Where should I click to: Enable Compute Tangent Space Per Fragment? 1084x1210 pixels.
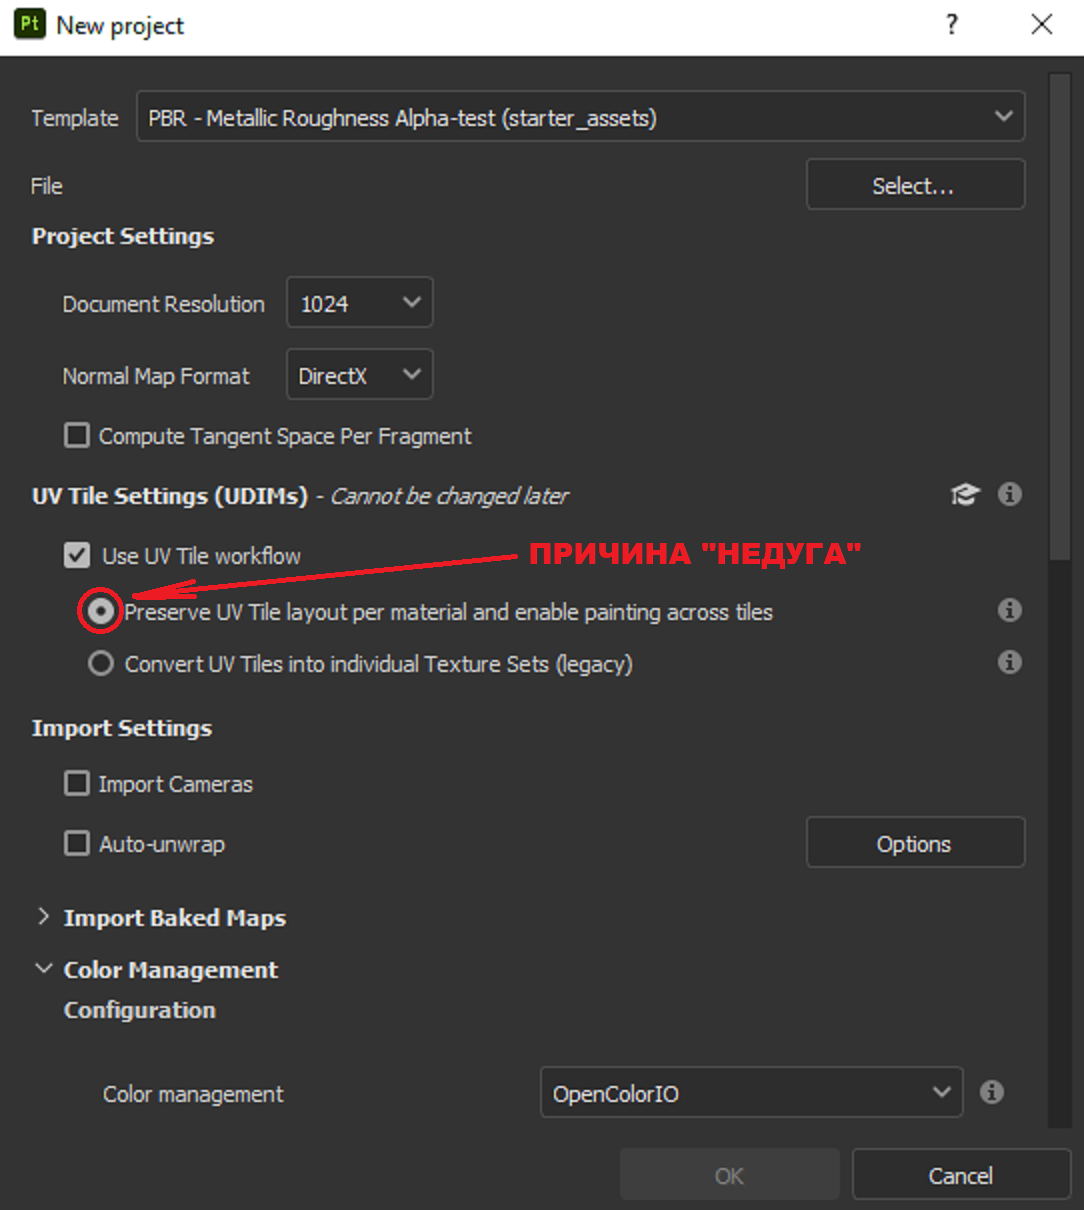77,436
